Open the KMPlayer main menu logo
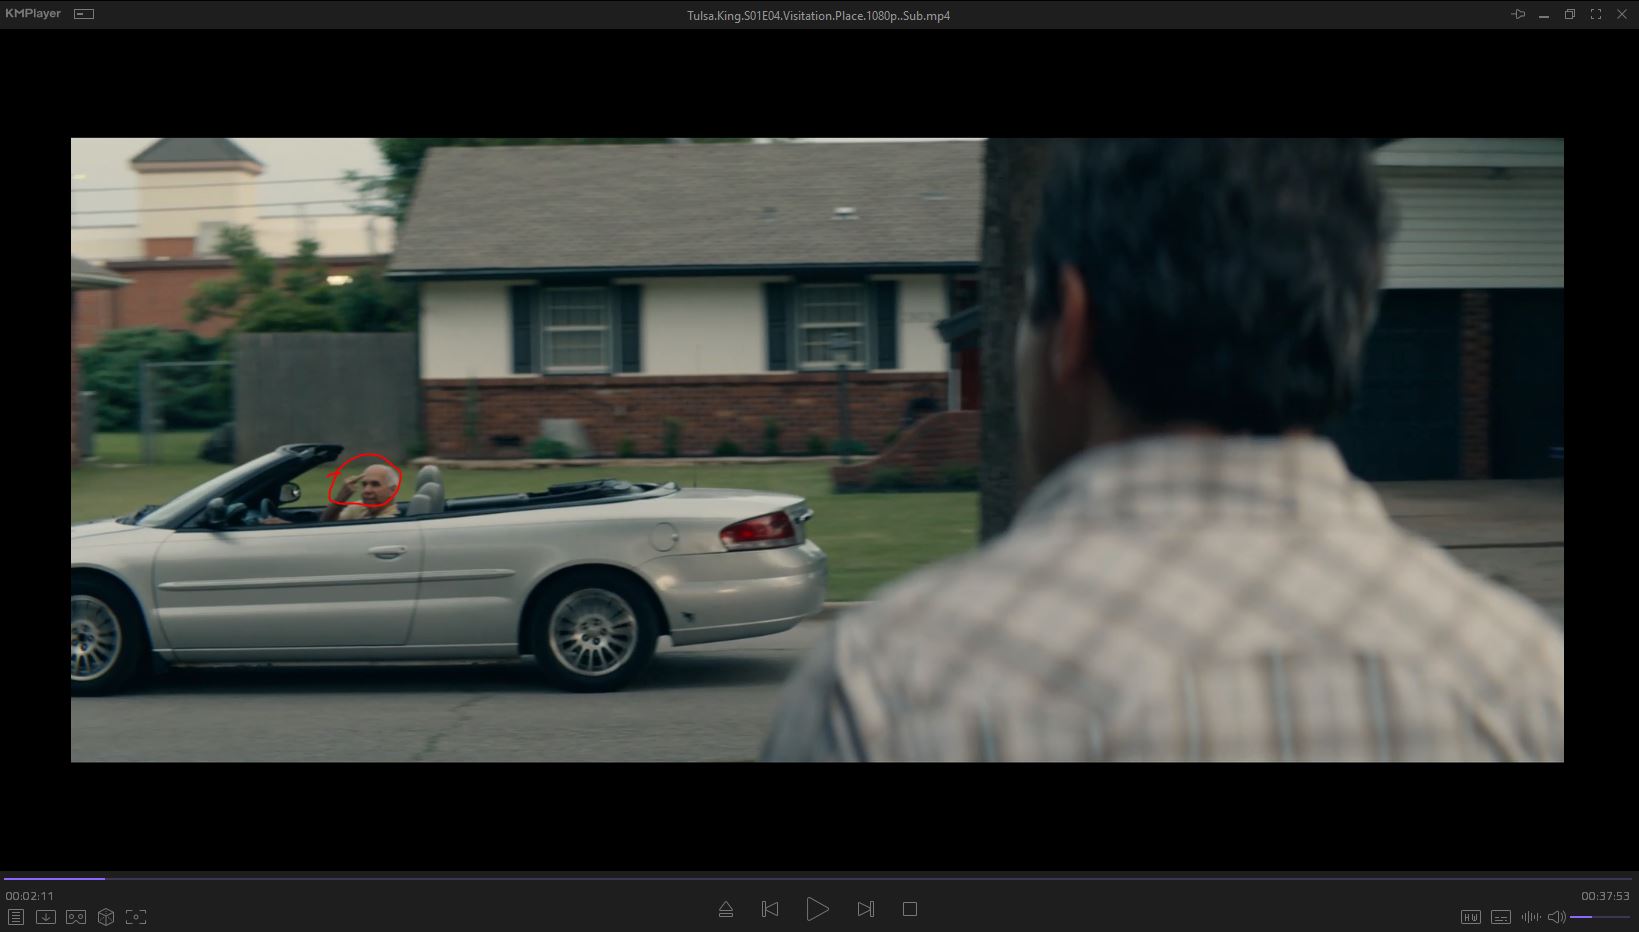1639x932 pixels. 33,14
